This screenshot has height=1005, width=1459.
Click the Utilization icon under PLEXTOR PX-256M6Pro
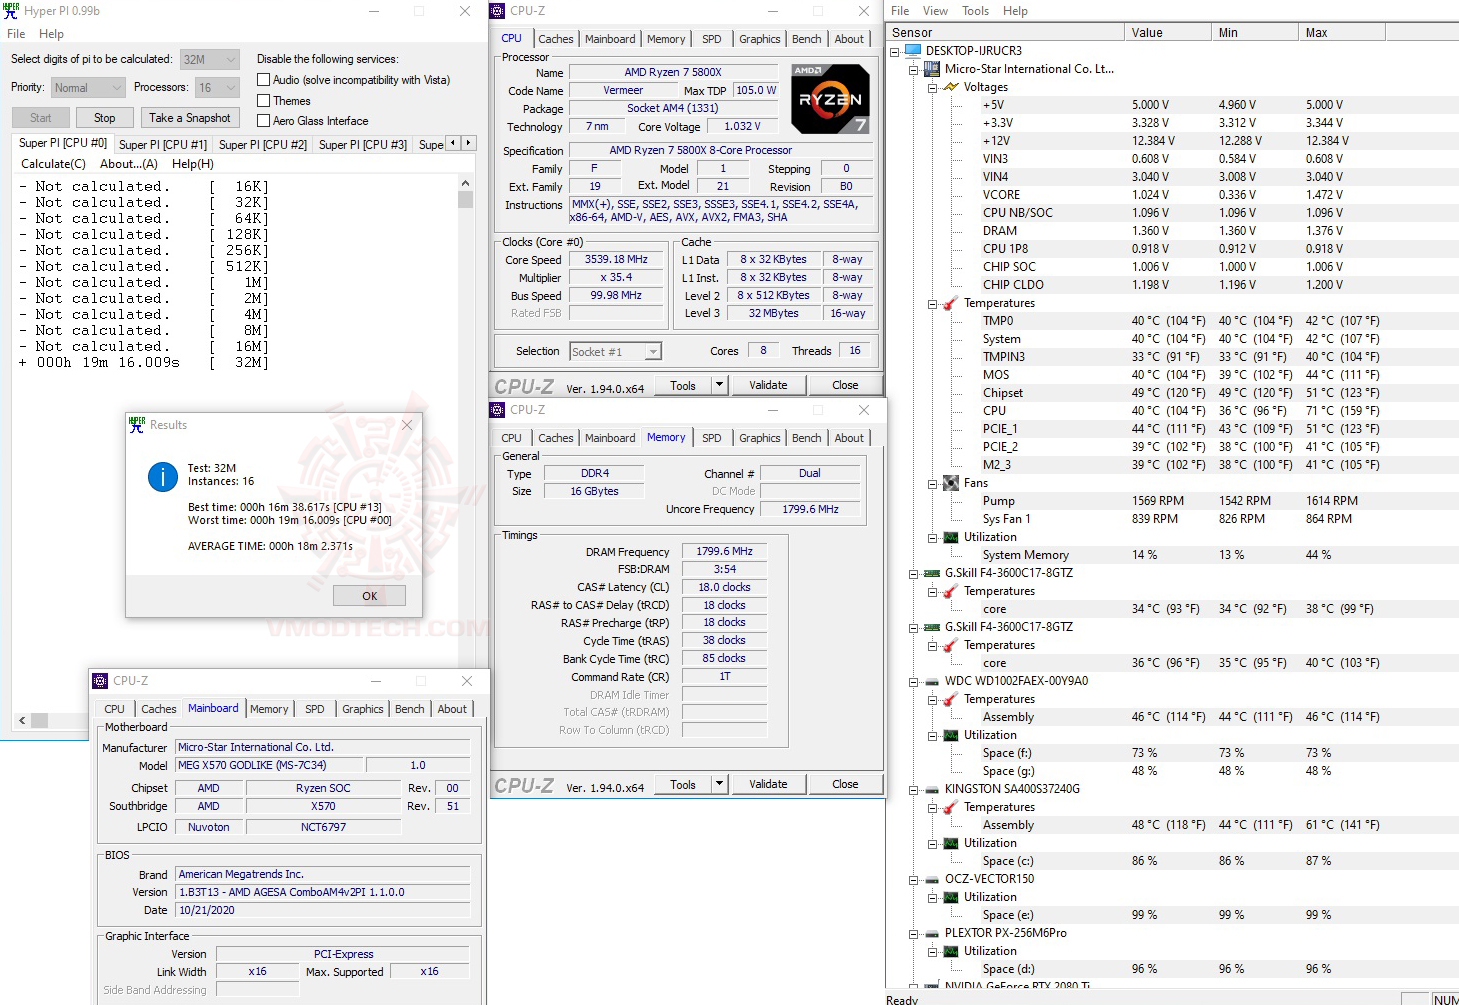[951, 951]
